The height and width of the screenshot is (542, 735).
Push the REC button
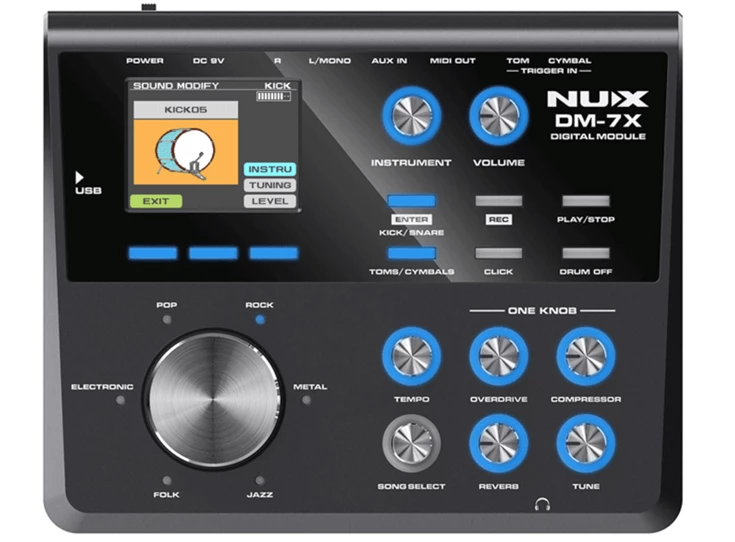coord(499,201)
